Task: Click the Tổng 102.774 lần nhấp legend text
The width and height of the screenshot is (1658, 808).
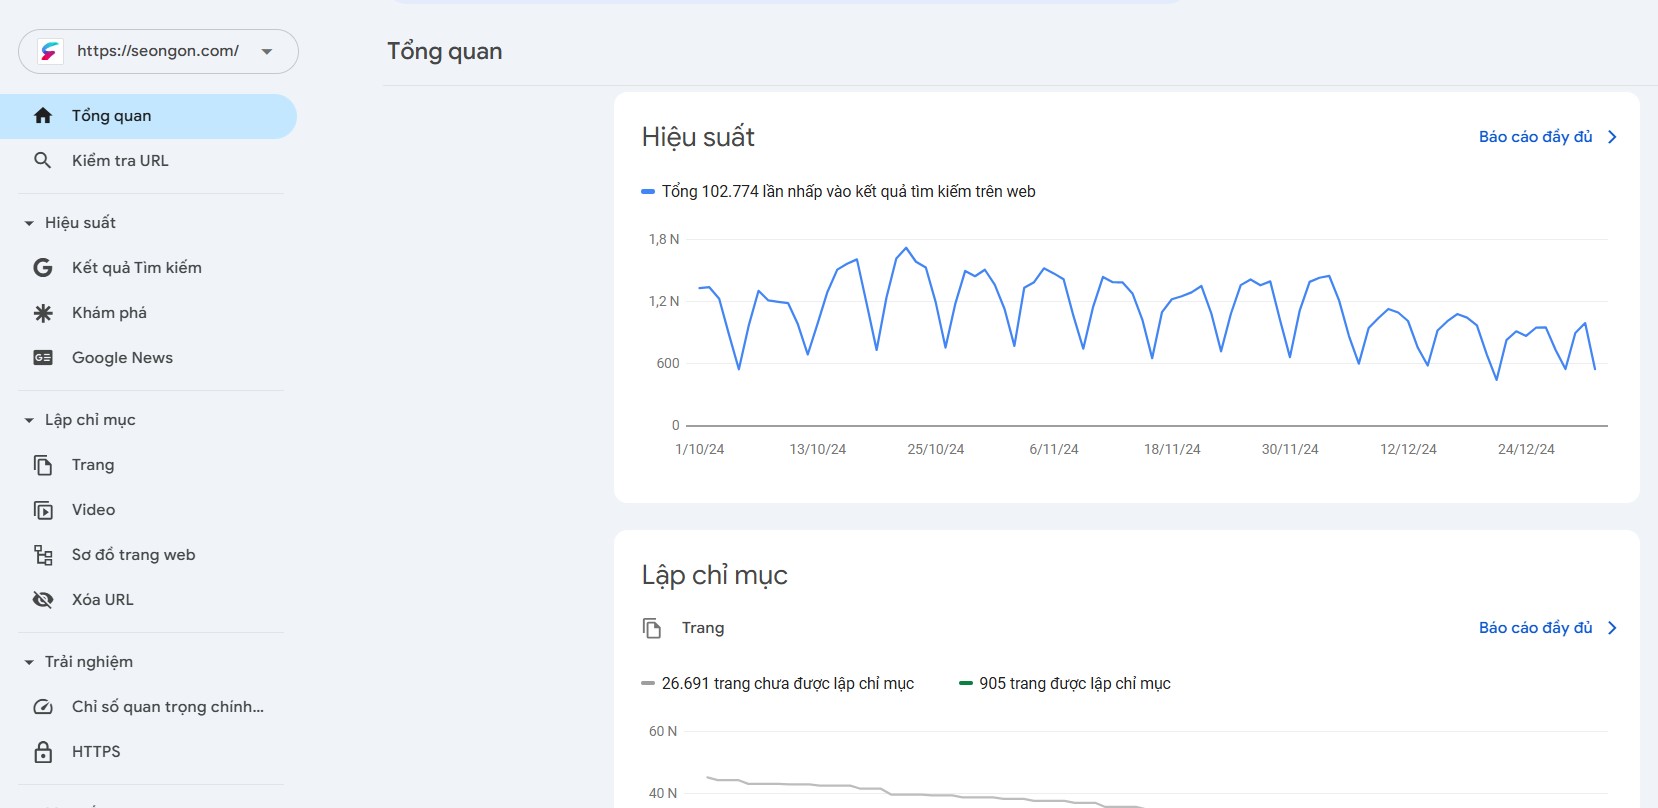Action: tap(849, 192)
